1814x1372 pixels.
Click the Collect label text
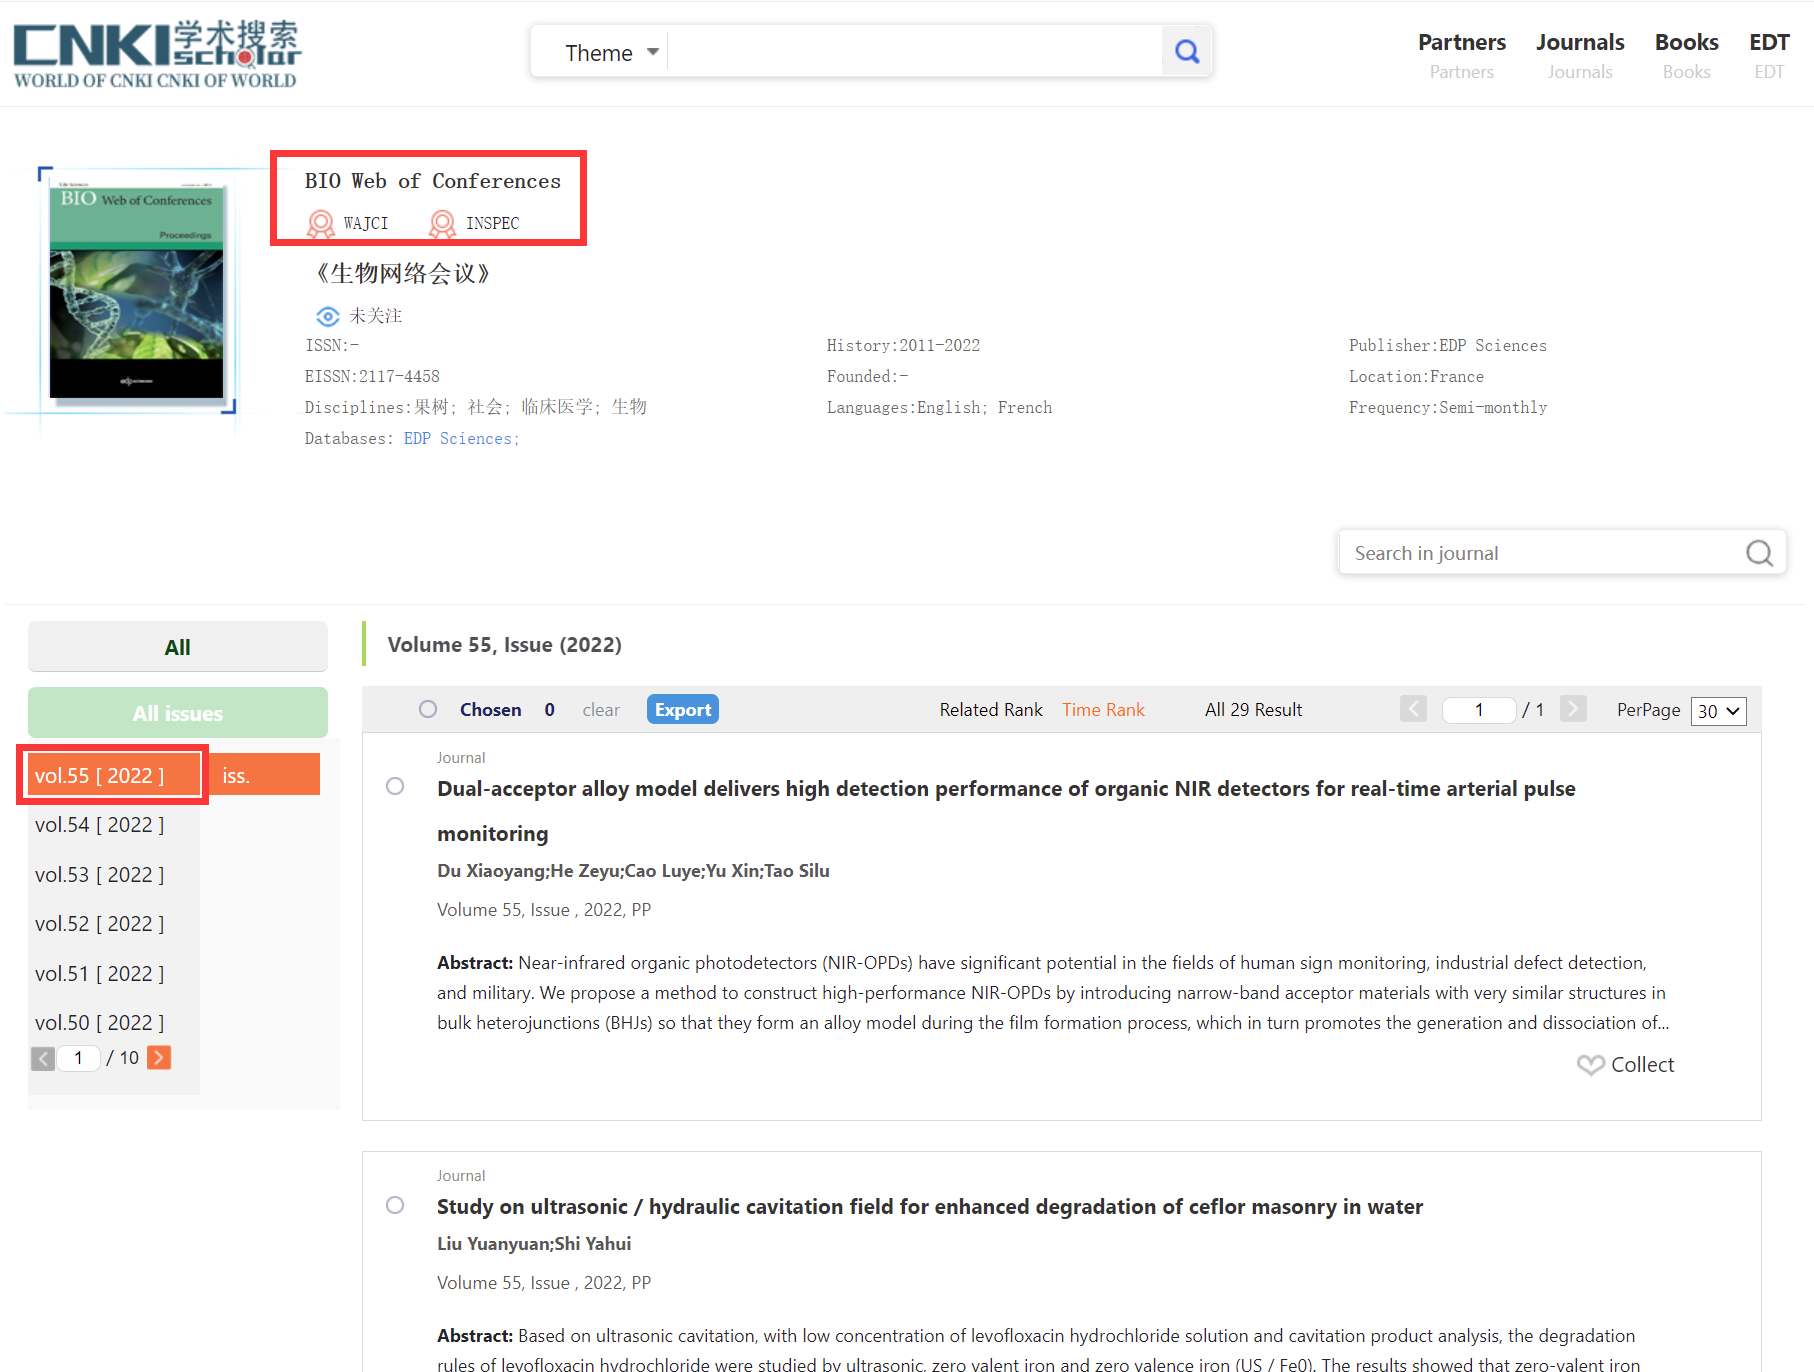click(1642, 1065)
